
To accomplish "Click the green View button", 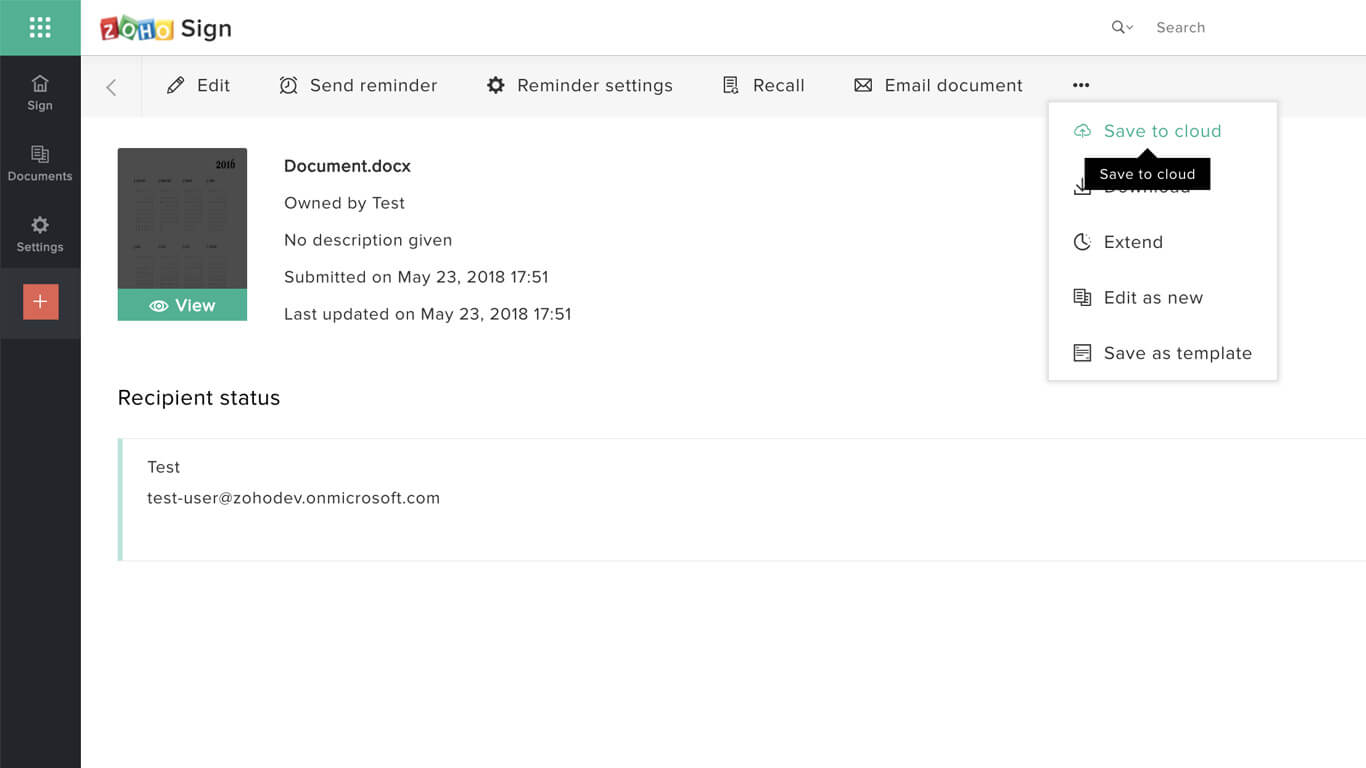I will (182, 305).
